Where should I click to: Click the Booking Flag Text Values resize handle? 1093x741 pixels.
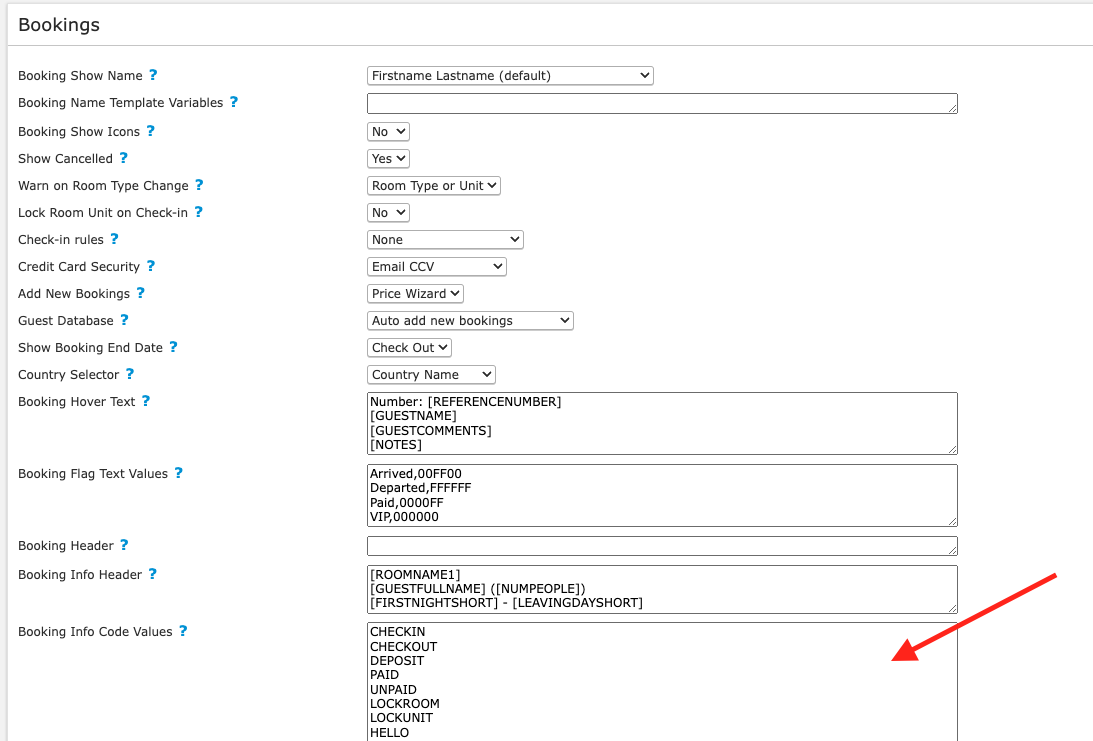click(x=952, y=521)
